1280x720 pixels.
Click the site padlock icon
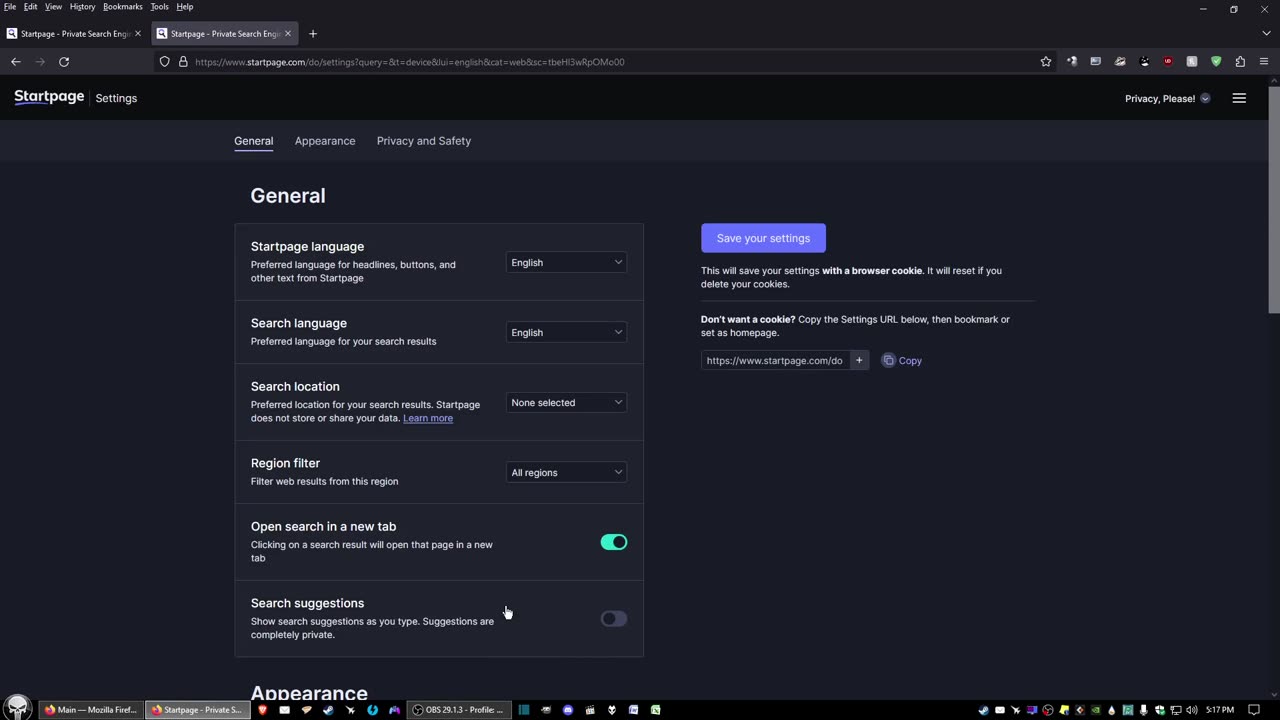pyautogui.click(x=183, y=61)
